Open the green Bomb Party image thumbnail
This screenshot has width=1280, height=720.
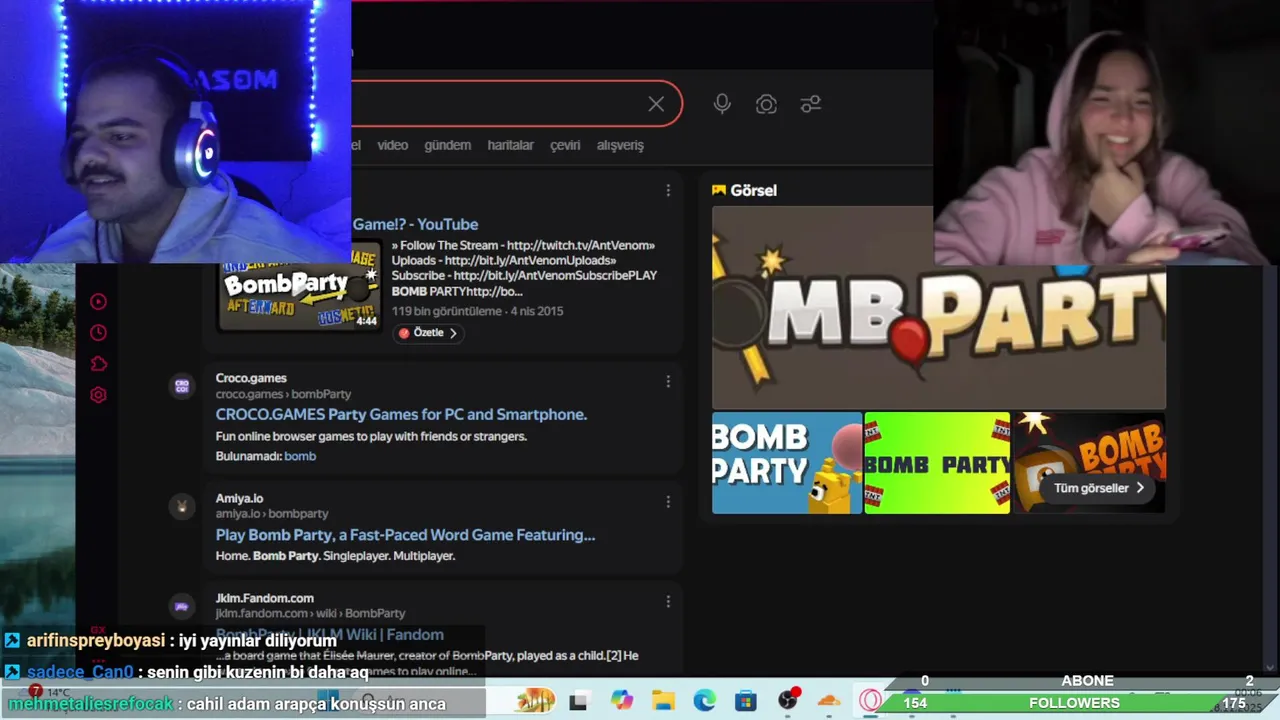click(x=937, y=463)
